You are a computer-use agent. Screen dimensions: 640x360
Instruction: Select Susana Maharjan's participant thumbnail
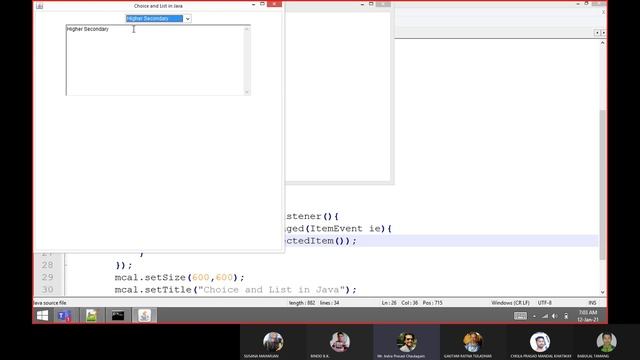tap(273, 342)
